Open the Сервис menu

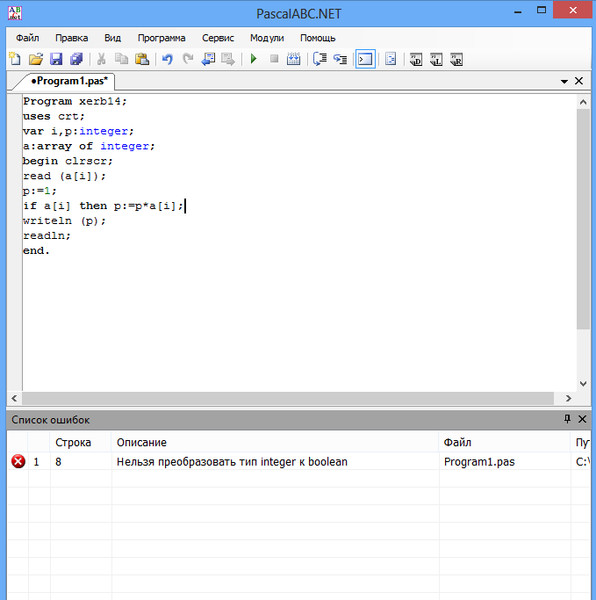point(218,38)
